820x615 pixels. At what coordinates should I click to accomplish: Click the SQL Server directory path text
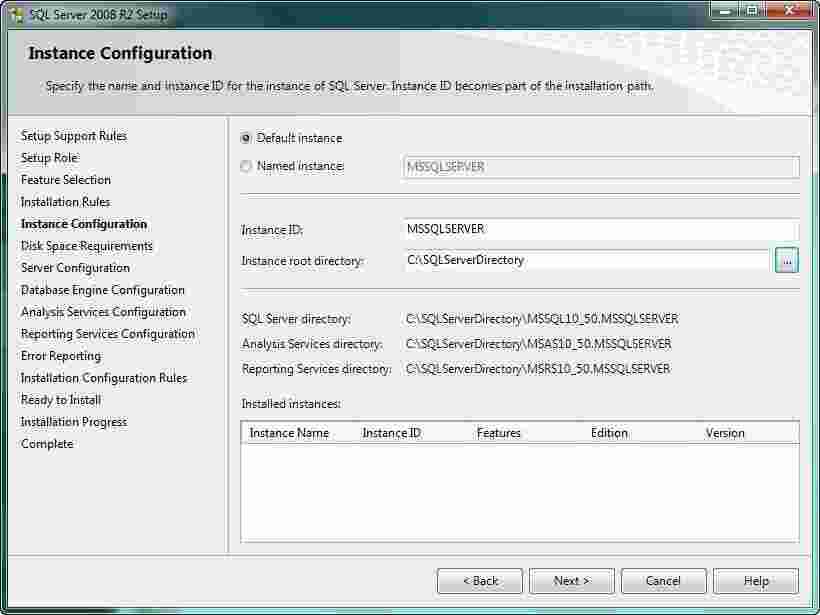[x=542, y=318]
